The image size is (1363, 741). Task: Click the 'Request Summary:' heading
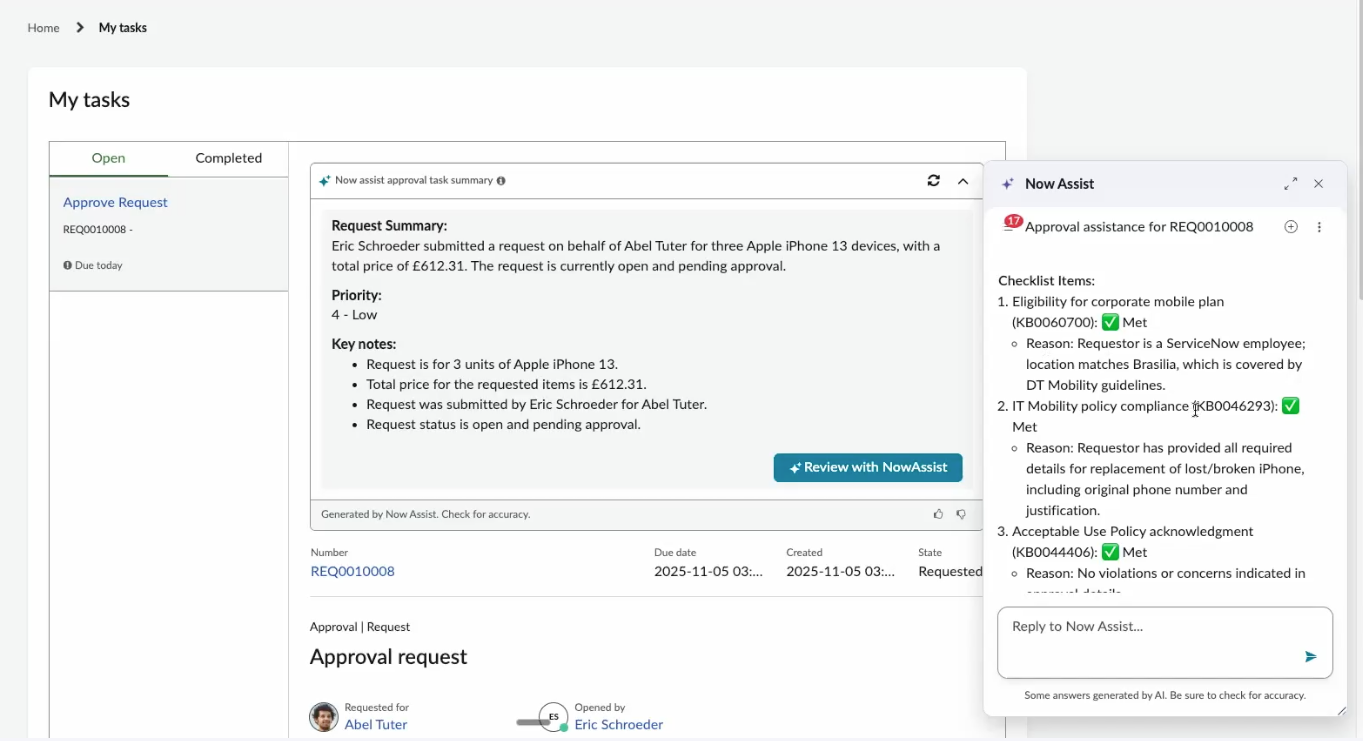coord(389,226)
